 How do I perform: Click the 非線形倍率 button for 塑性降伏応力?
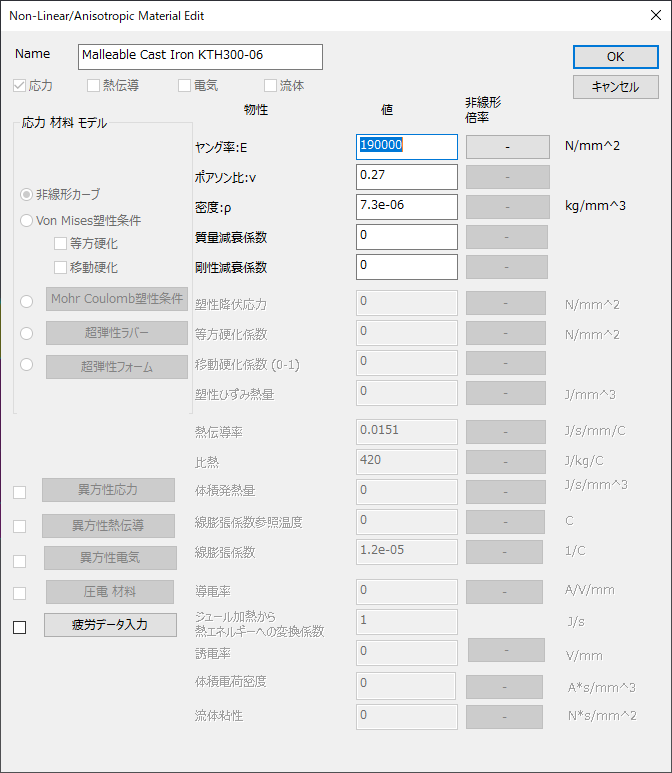[506, 303]
